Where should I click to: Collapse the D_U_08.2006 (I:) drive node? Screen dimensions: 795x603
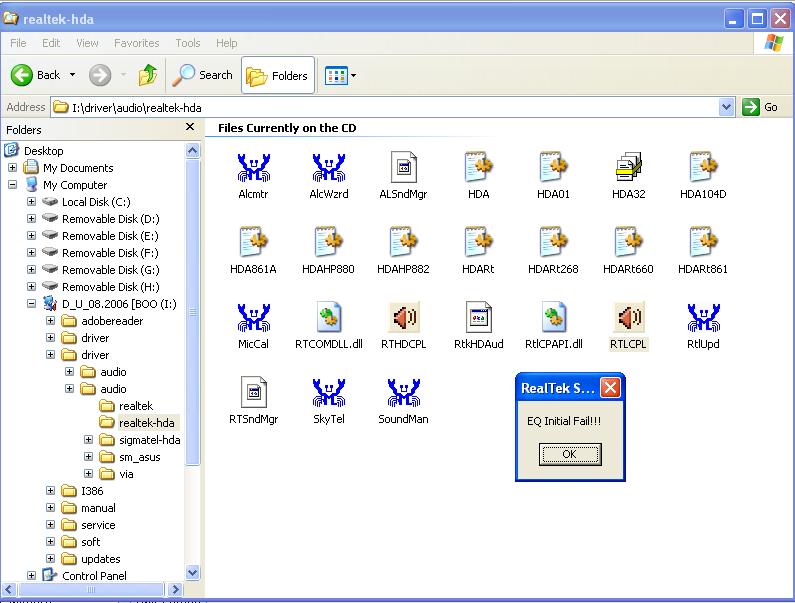pyautogui.click(x=31, y=304)
